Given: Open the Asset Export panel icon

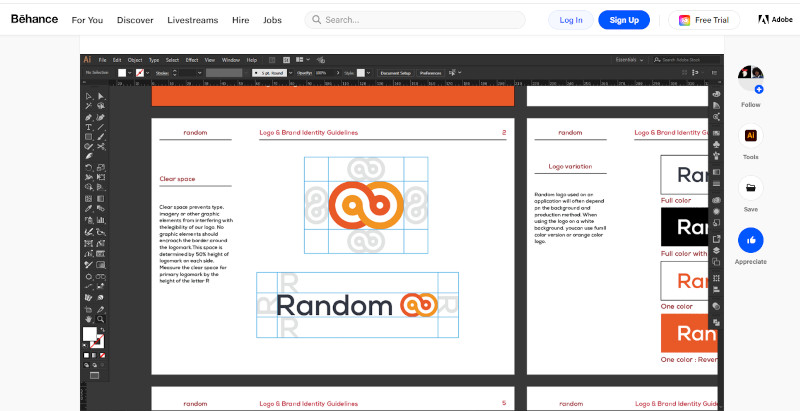Looking at the screenshot, I should pos(716,239).
